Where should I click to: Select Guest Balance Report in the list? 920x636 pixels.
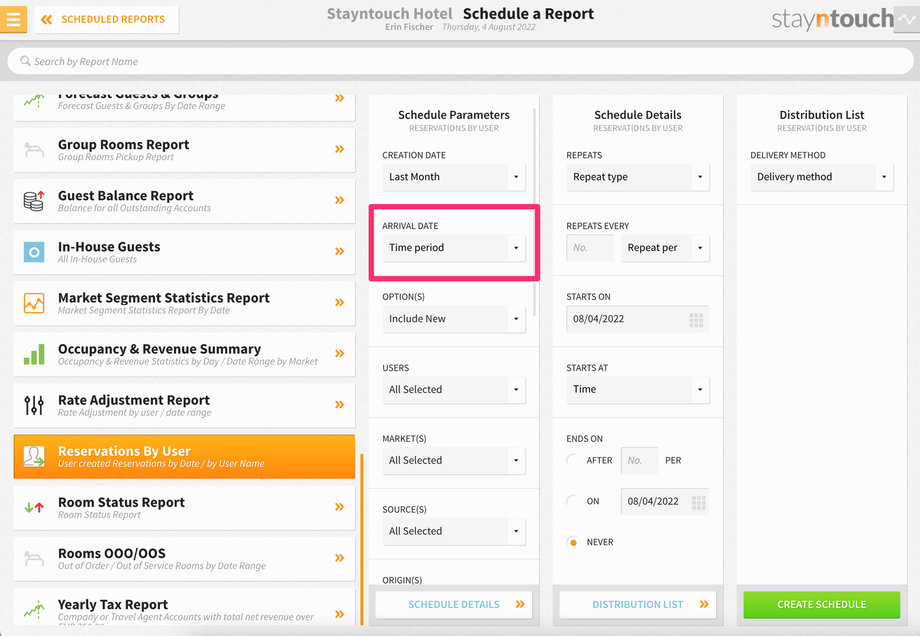click(x=184, y=201)
